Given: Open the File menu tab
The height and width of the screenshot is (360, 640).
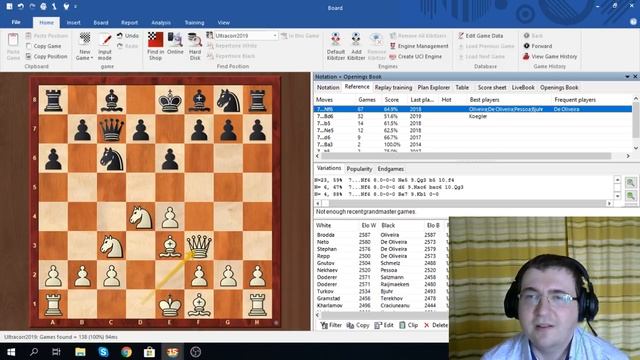Looking at the screenshot, I should click(x=16, y=22).
